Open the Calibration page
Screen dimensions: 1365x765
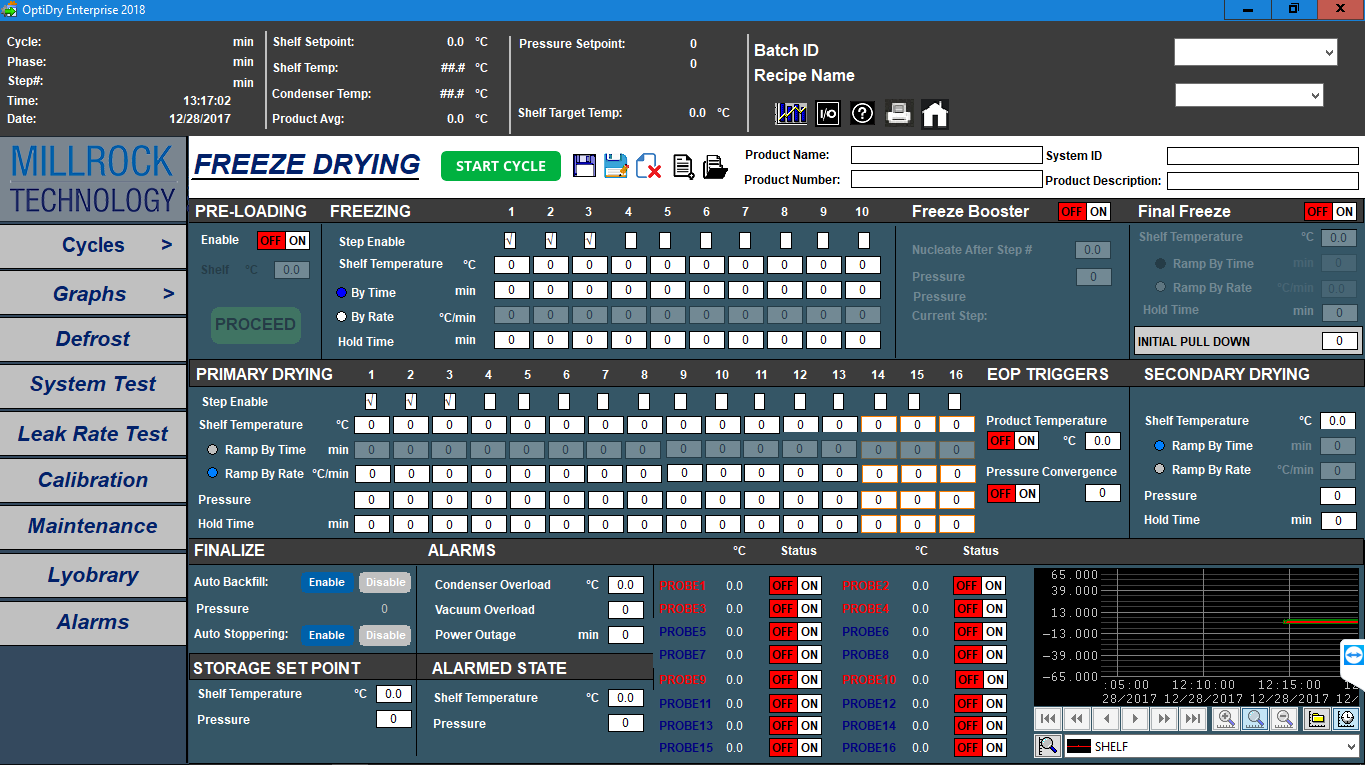(93, 480)
